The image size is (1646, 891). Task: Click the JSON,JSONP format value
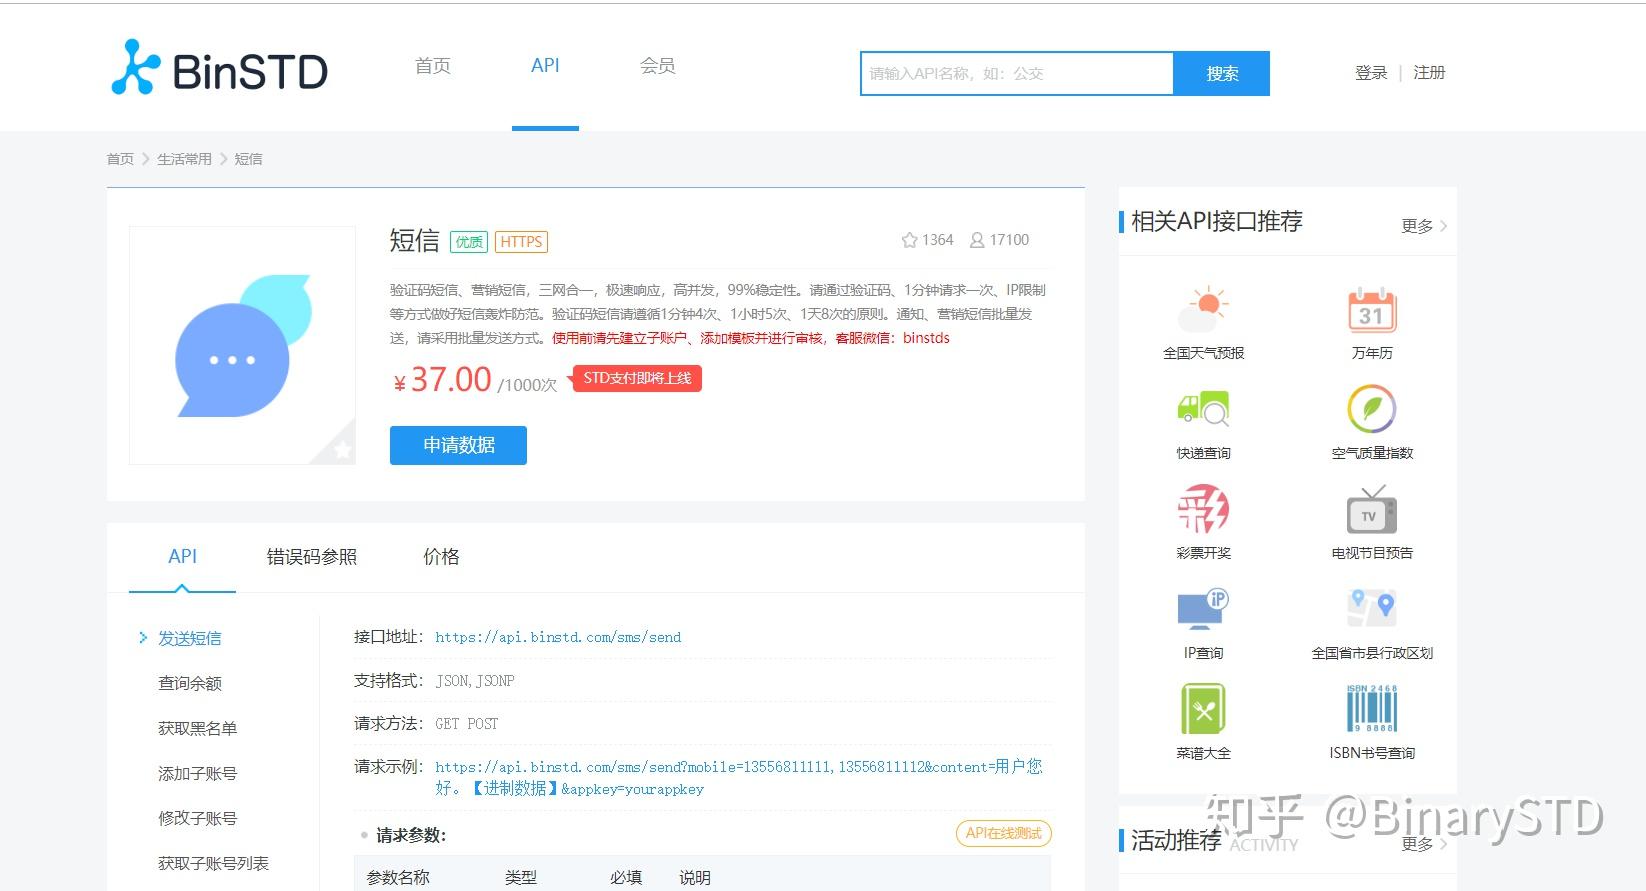[475, 681]
